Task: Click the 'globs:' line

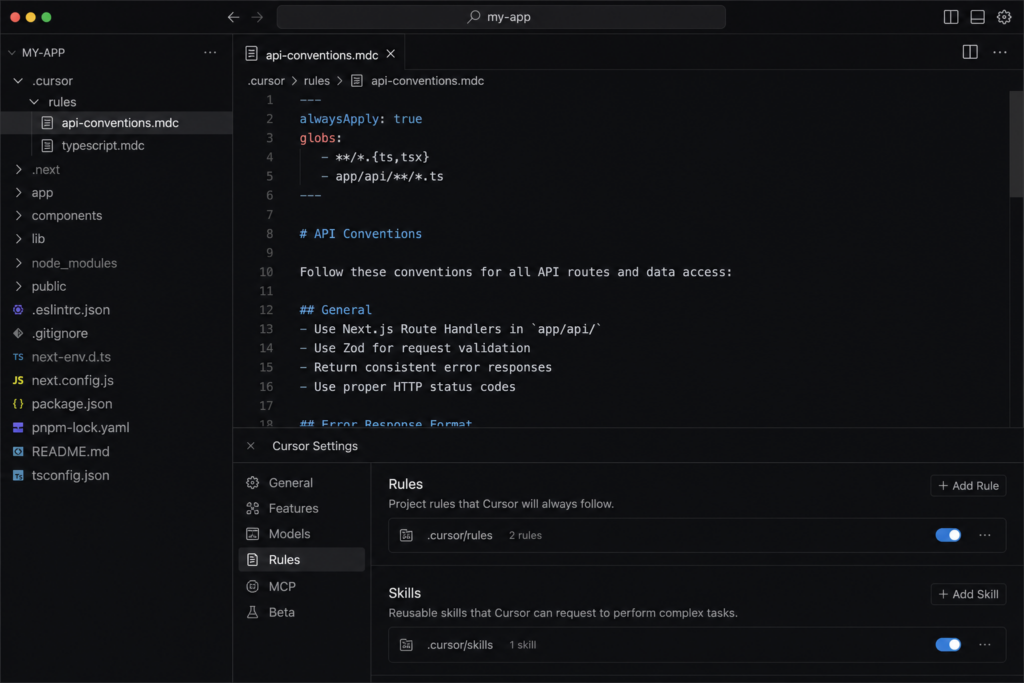Action: pos(321,138)
